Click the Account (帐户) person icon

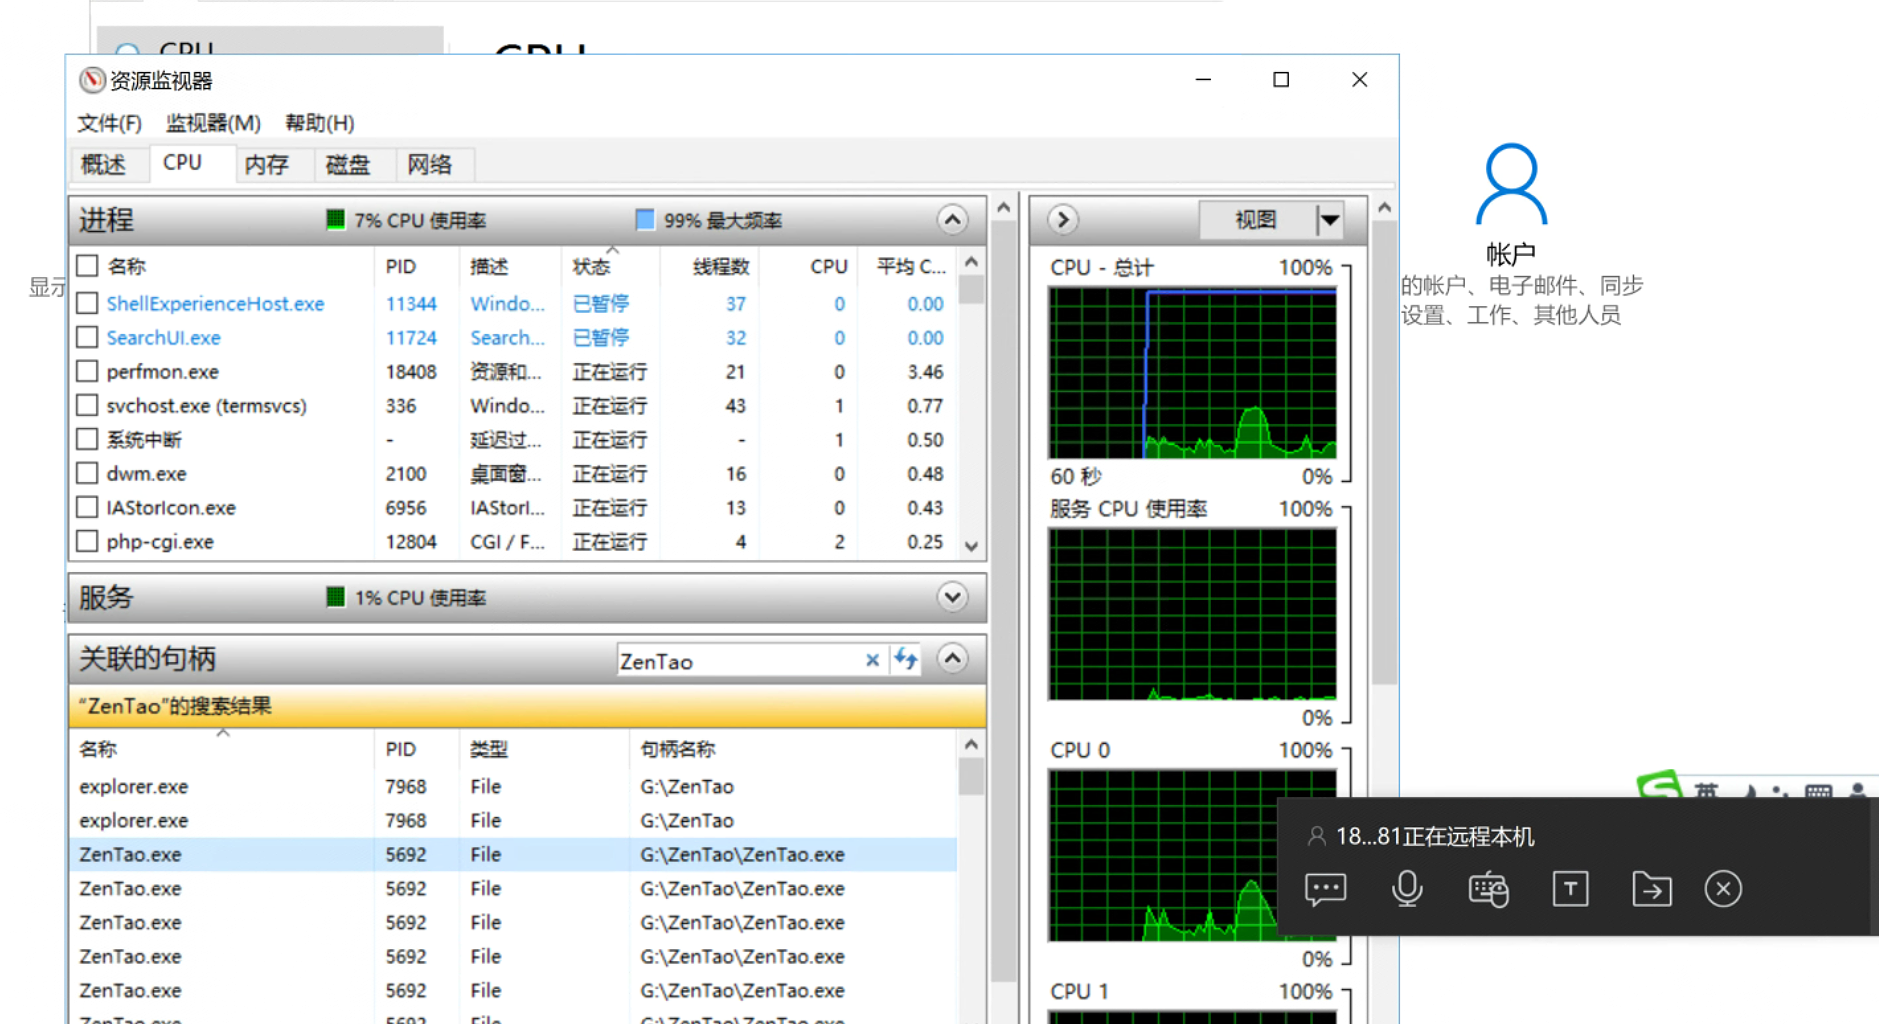[1511, 184]
